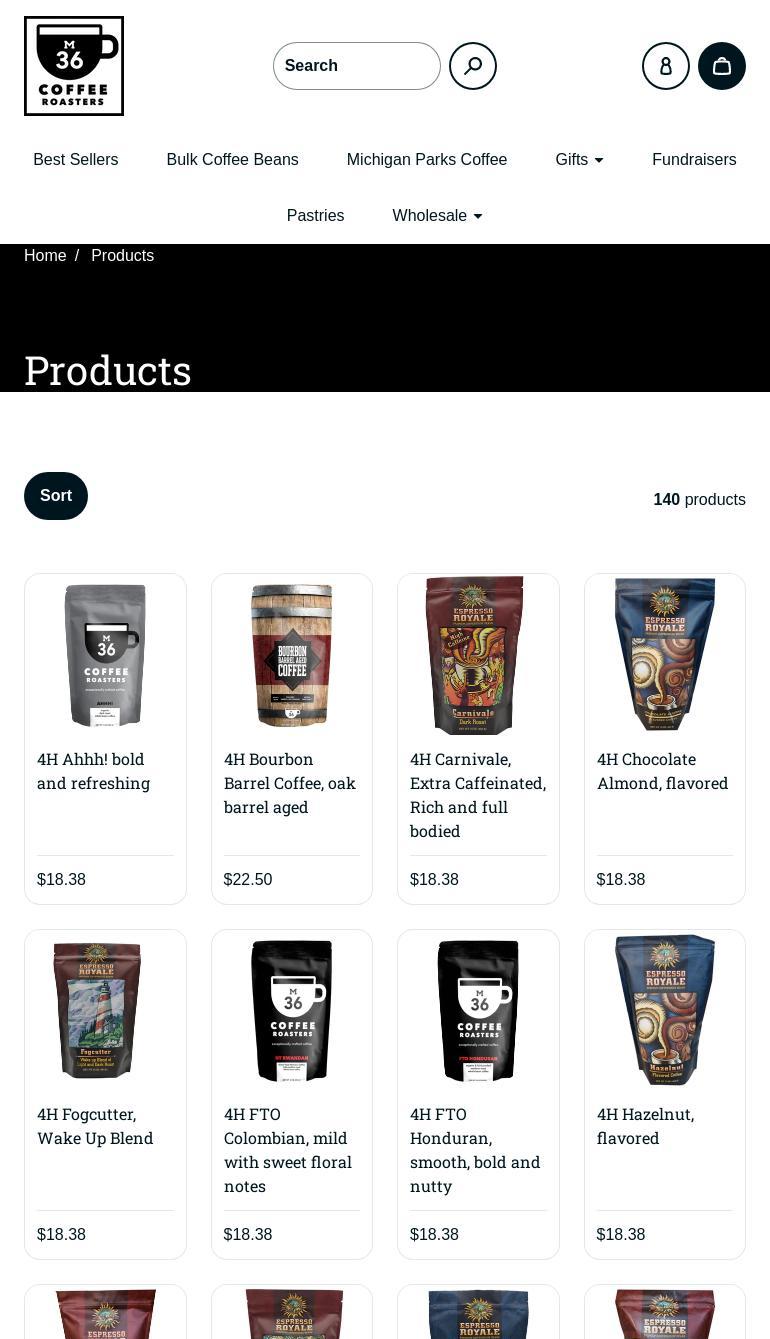Open the Sort options button
The image size is (770, 1339).
point(56,496)
